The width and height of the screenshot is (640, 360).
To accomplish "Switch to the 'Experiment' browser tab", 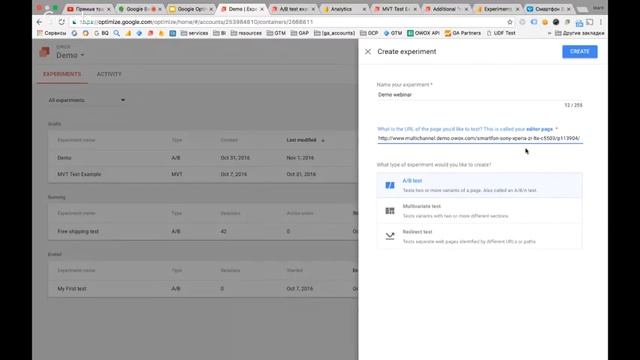I will pos(497,9).
